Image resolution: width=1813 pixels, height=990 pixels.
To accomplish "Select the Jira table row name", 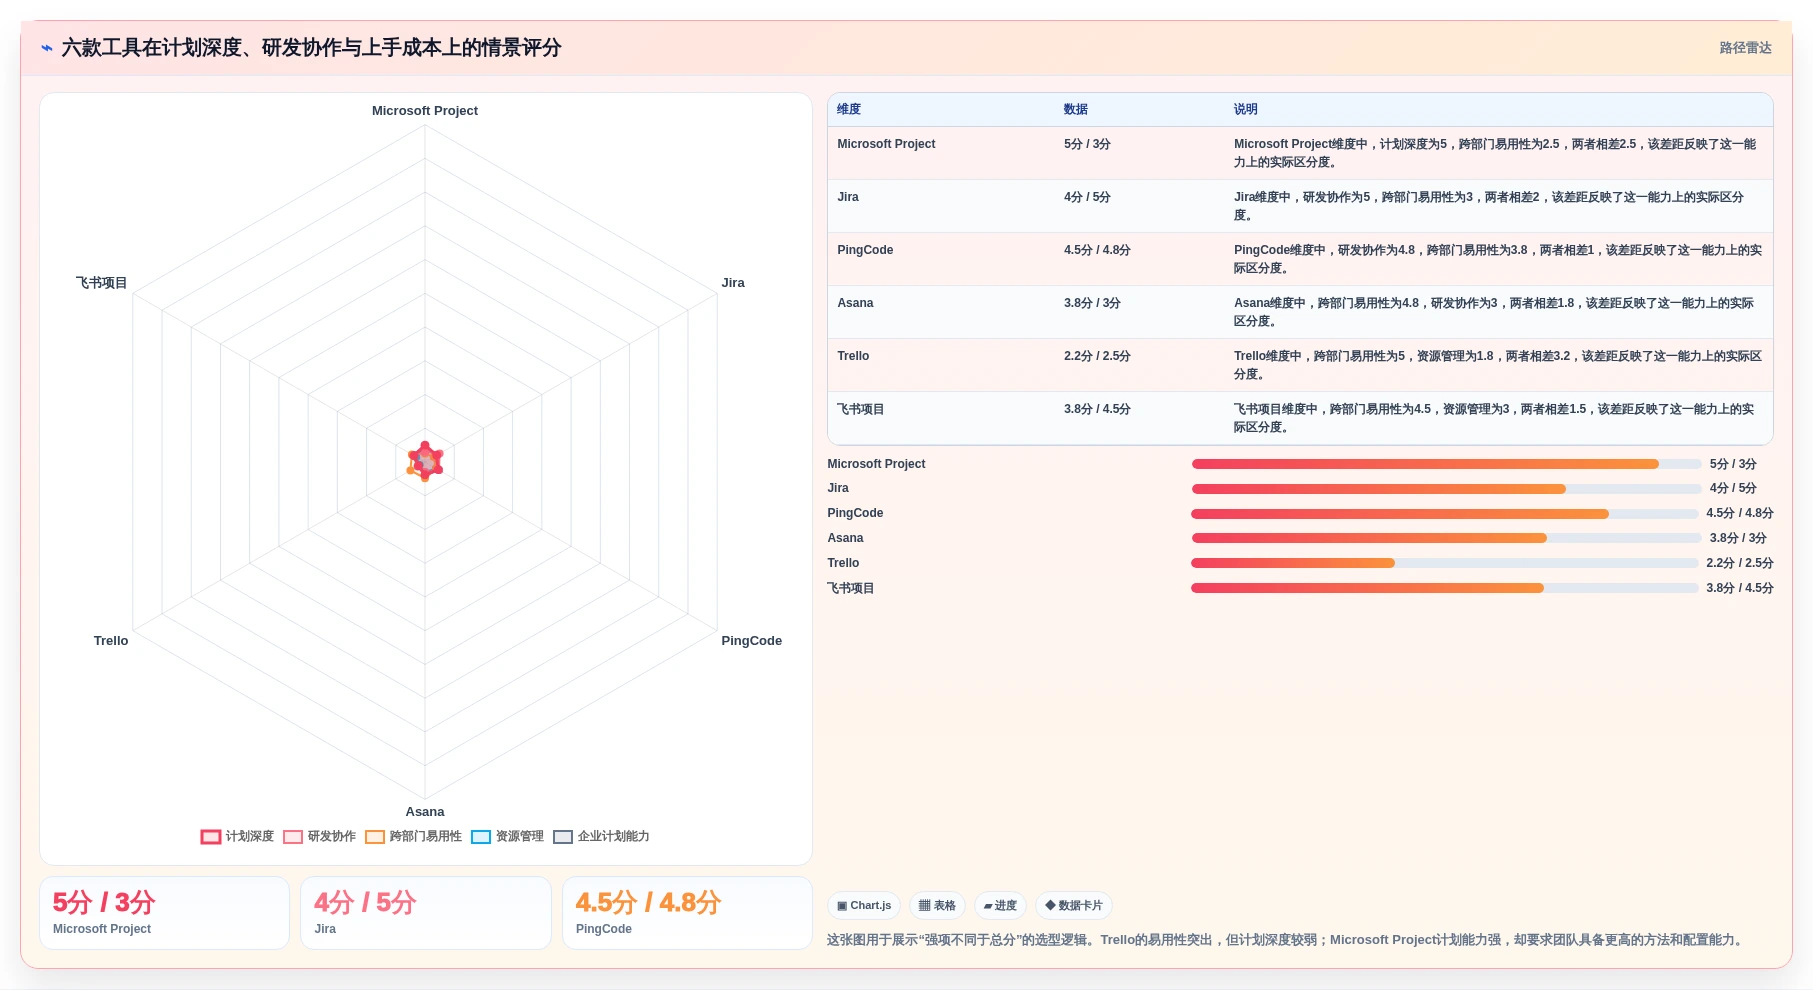I will click(x=848, y=197).
